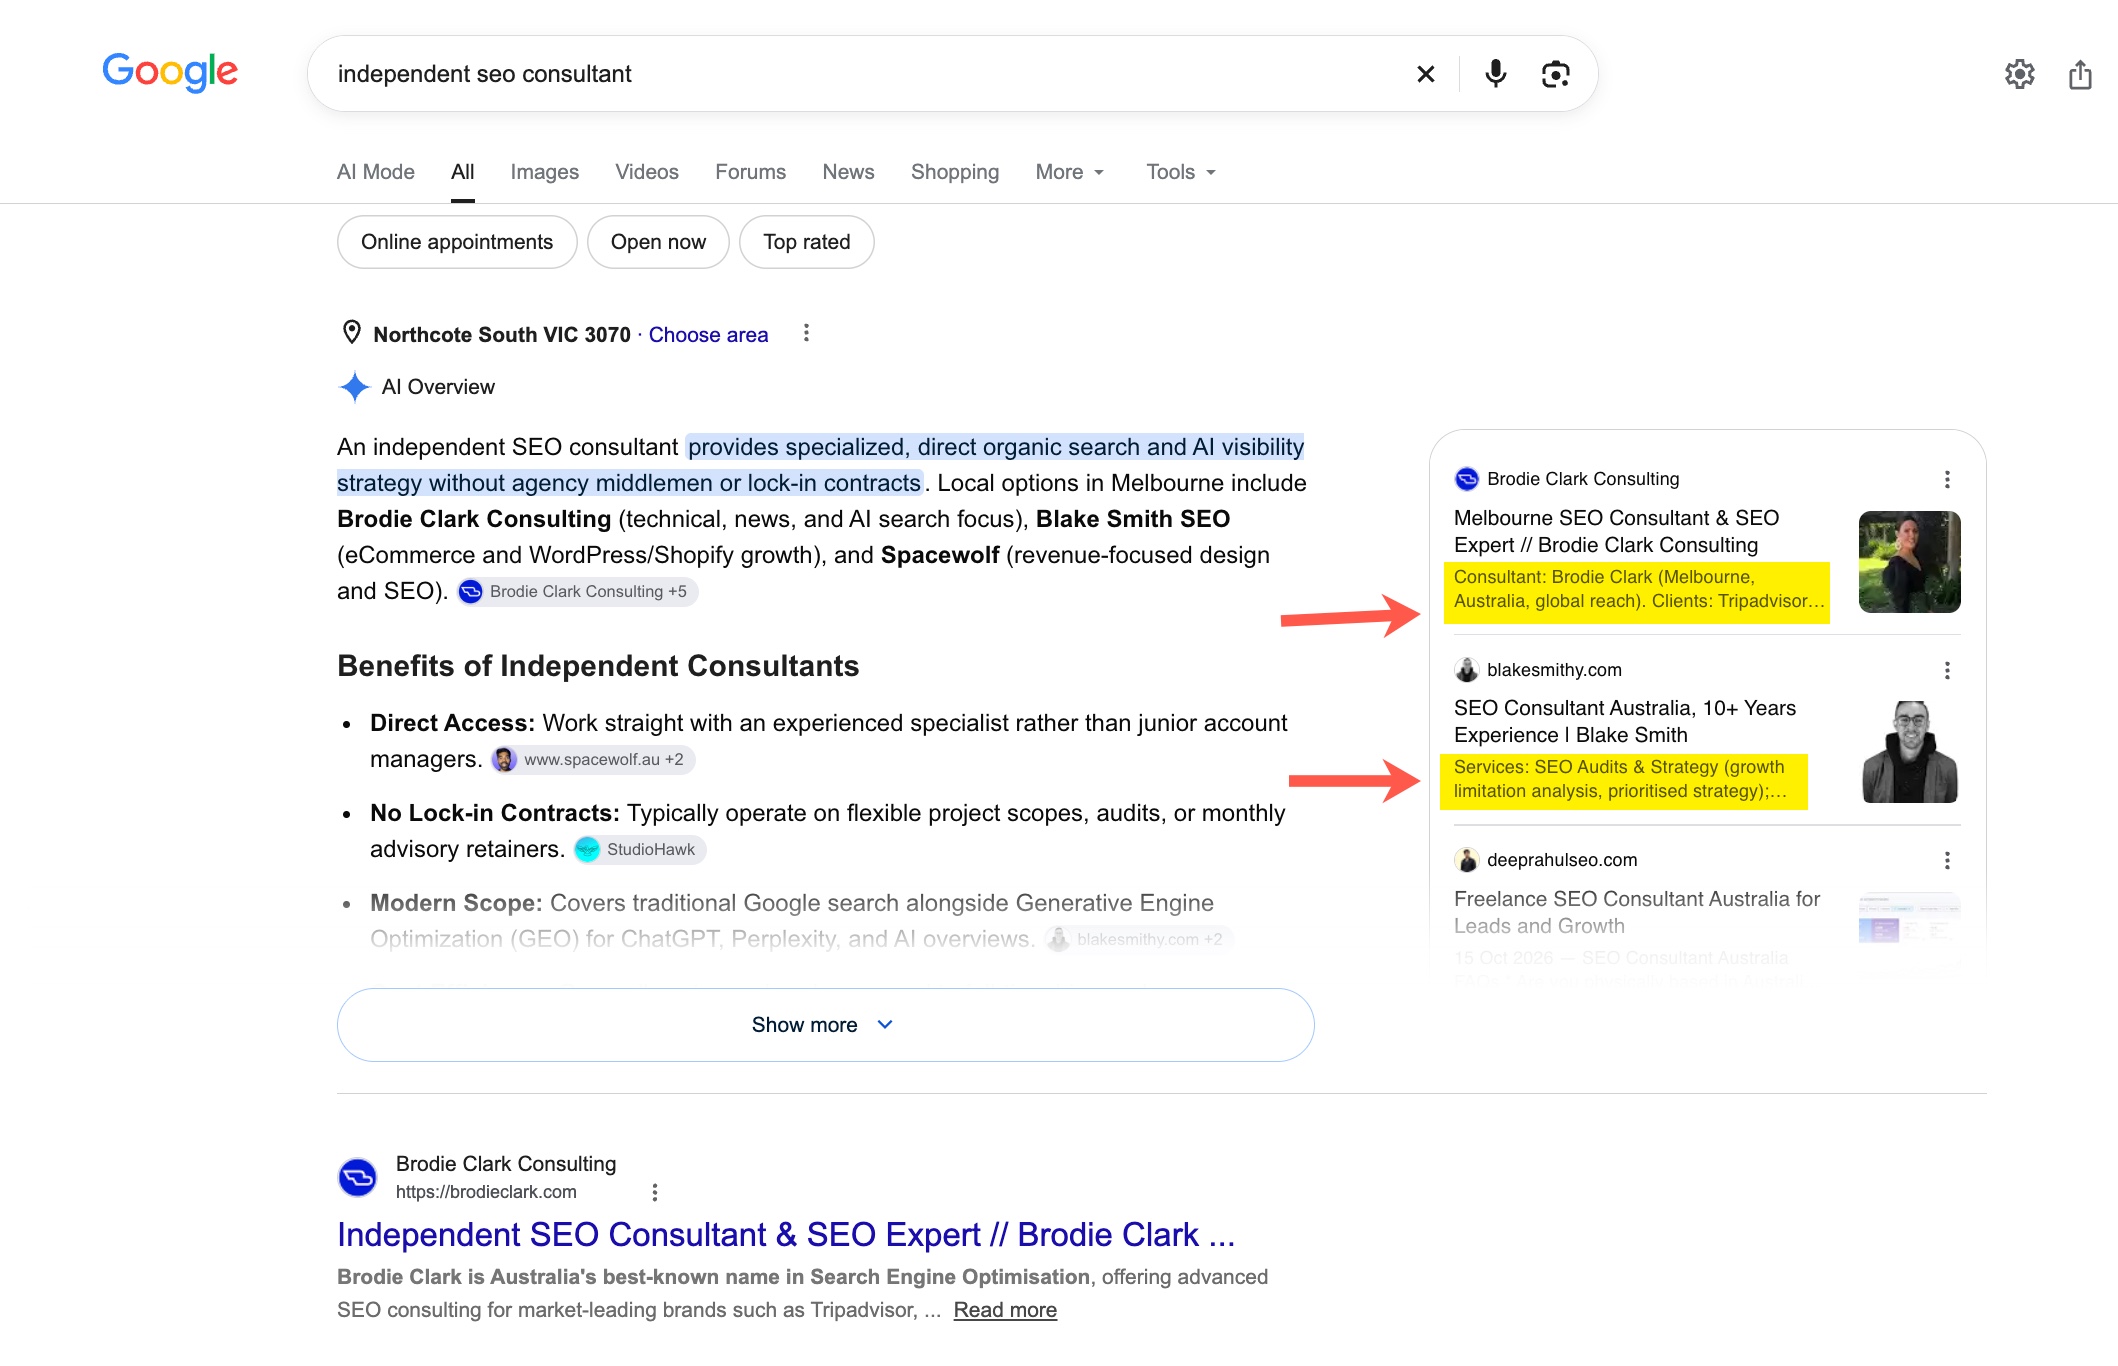Select the All results tab
This screenshot has width=2118, height=1366.
click(463, 172)
